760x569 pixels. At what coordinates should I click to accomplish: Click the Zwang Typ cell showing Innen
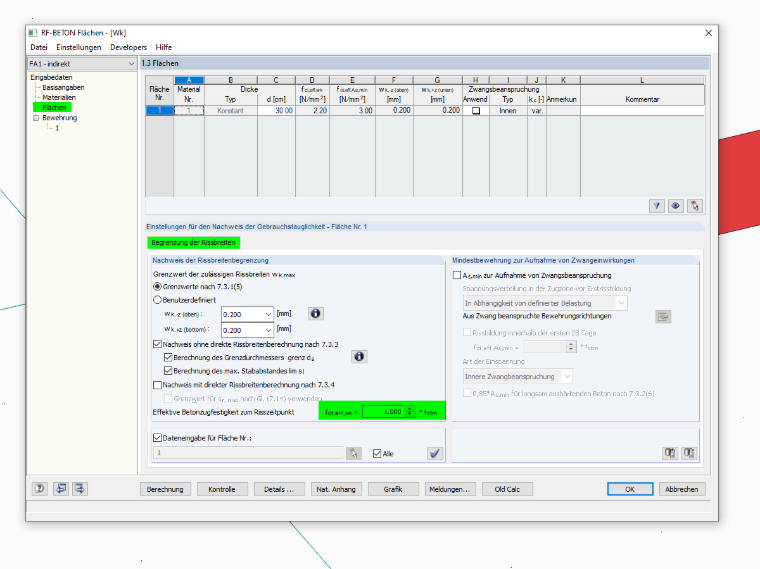click(x=508, y=111)
